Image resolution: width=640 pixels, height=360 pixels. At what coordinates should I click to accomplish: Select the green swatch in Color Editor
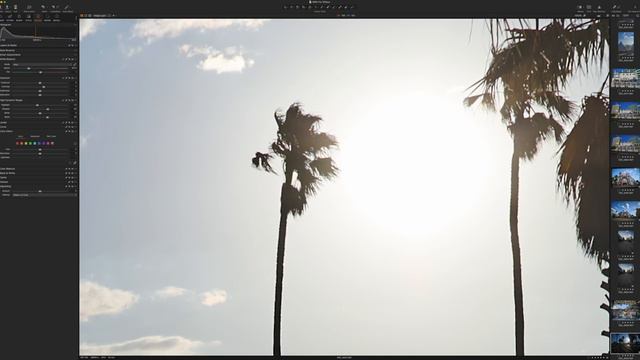(x=30, y=143)
